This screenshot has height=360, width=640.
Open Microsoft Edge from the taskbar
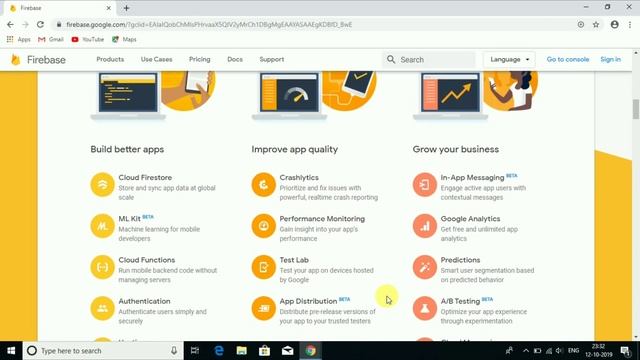click(x=219, y=351)
